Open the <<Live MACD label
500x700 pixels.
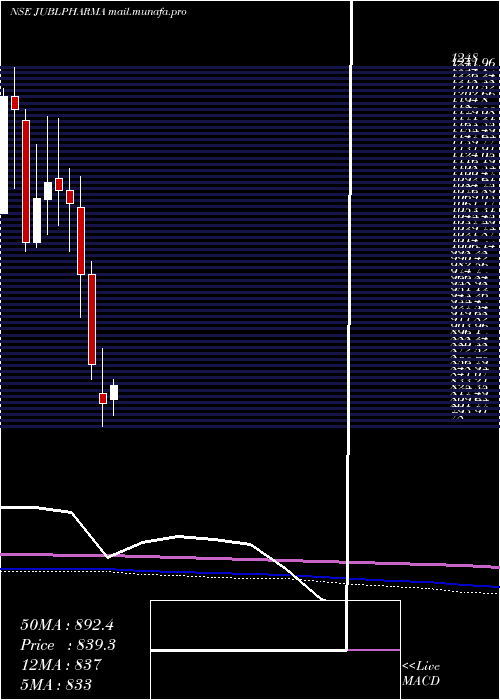coord(421,673)
